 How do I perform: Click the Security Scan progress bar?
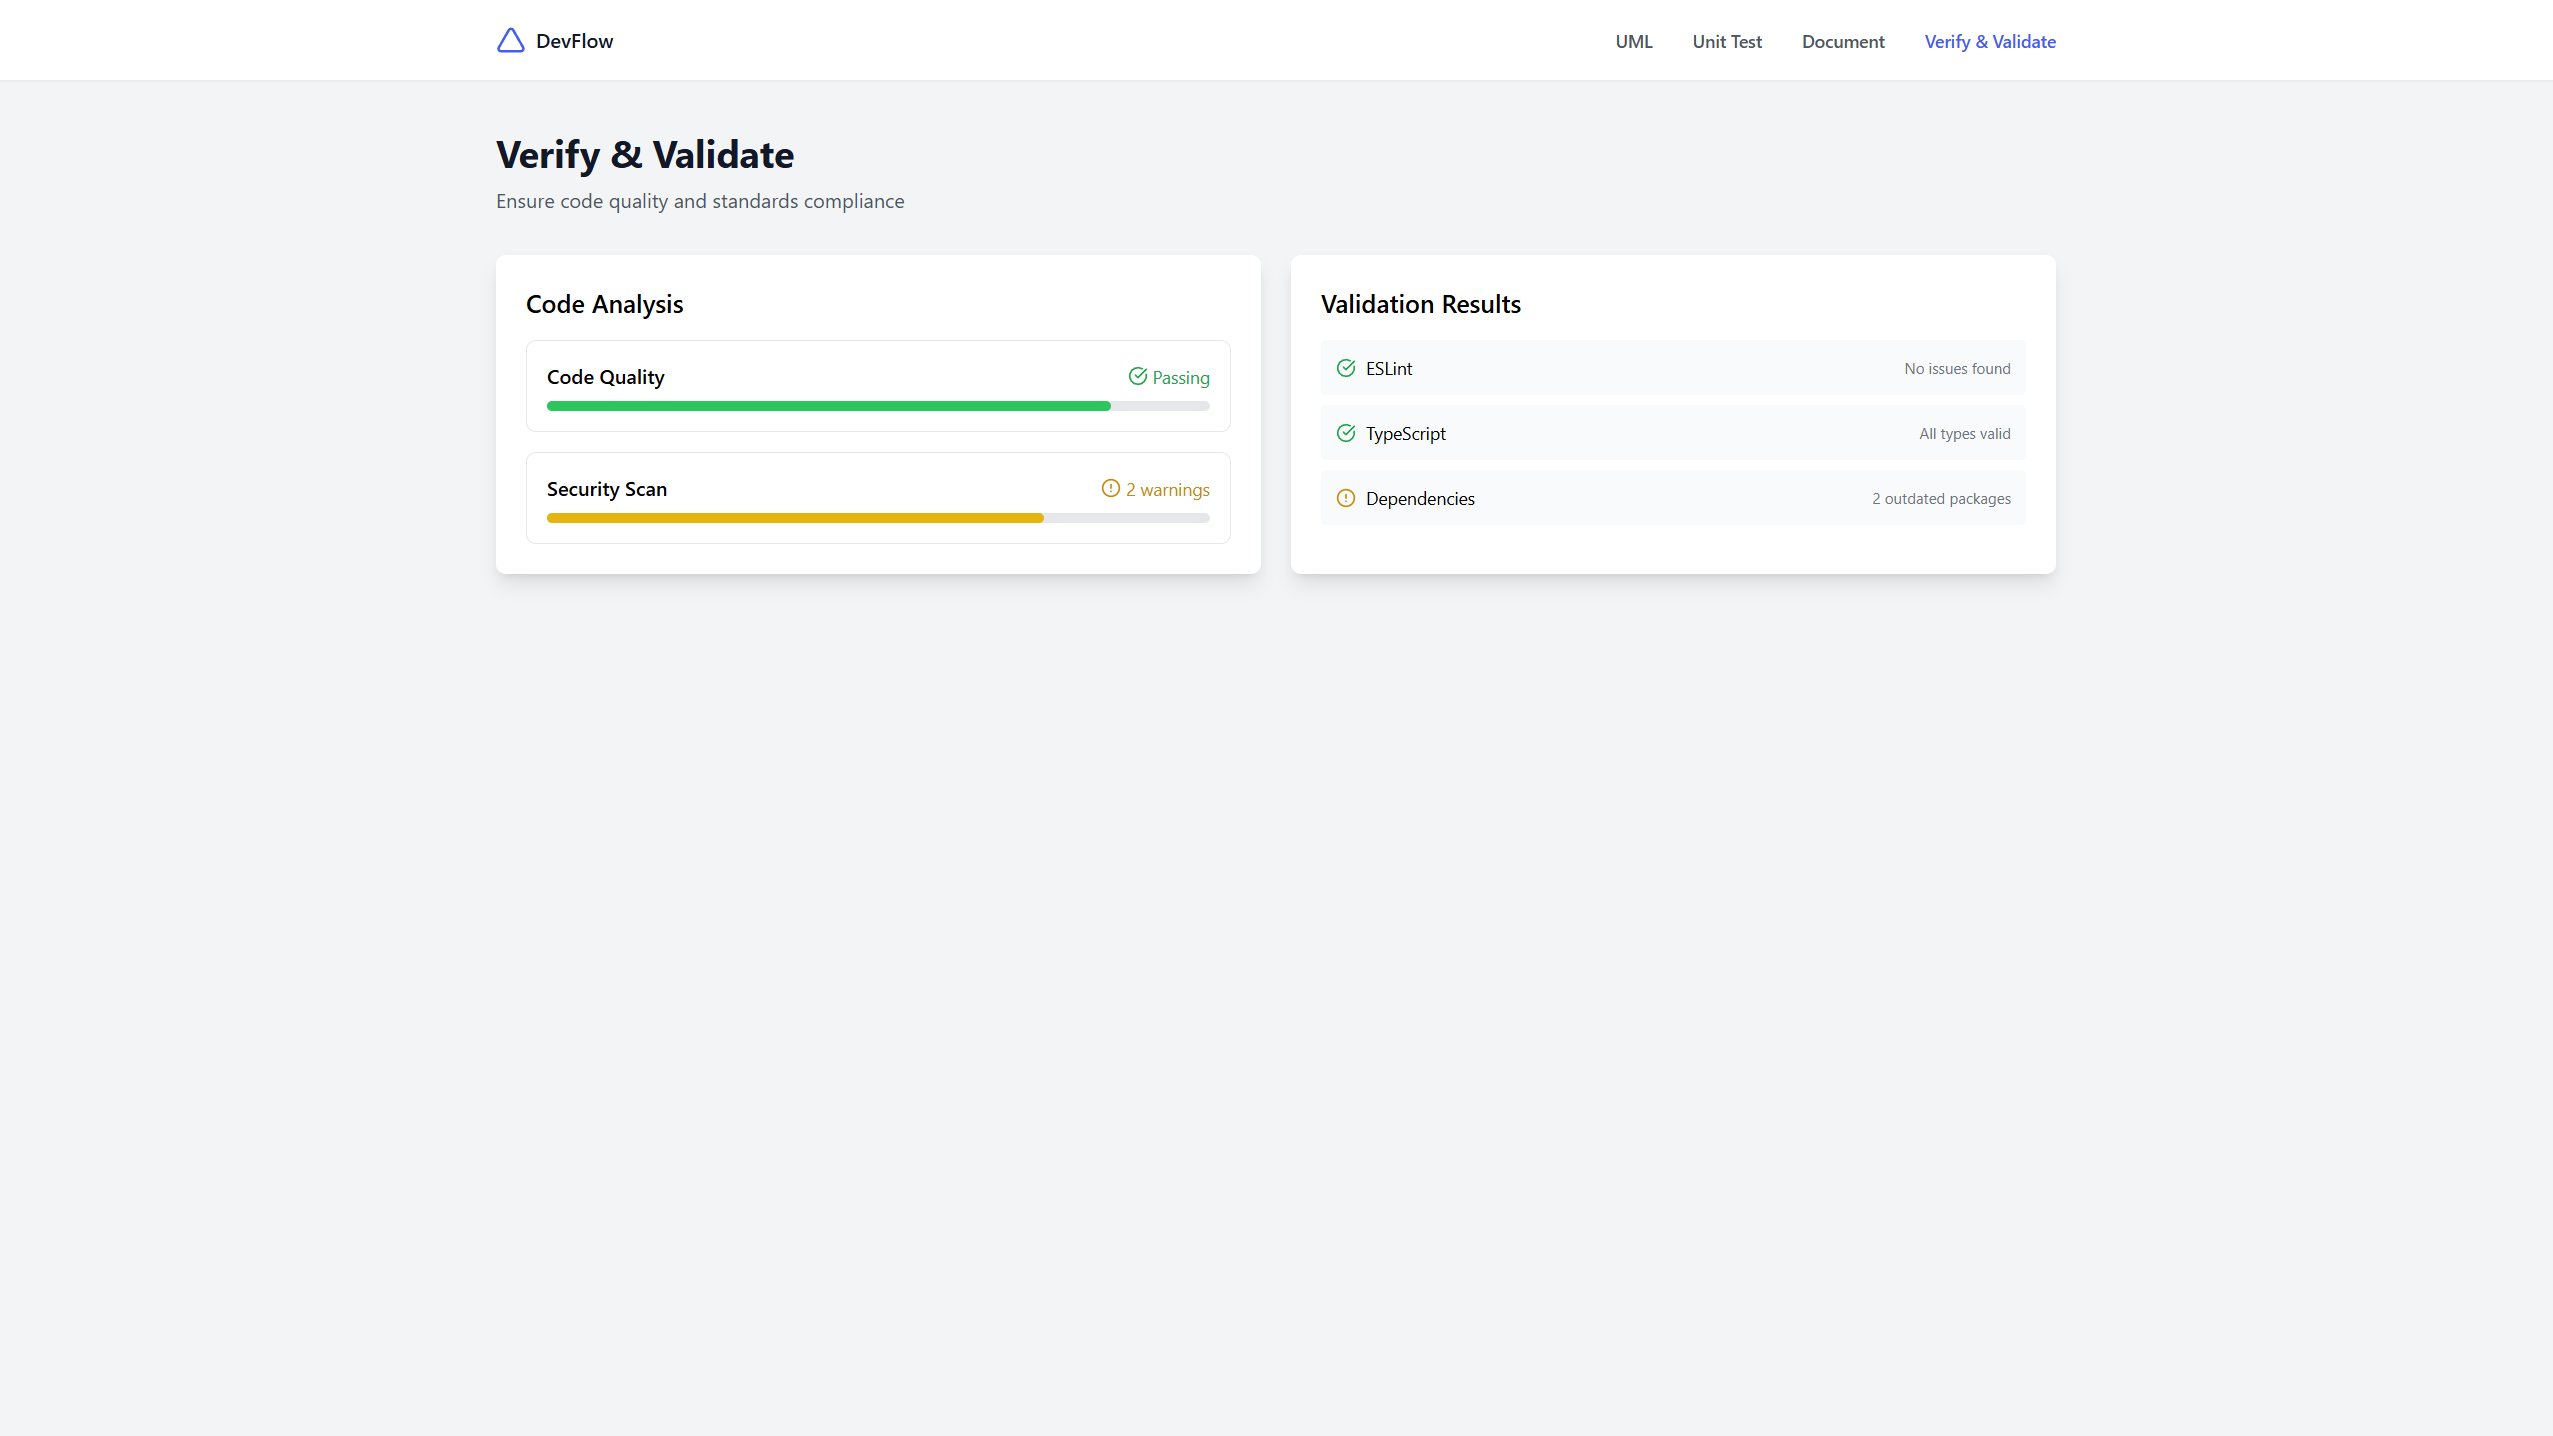coord(877,518)
